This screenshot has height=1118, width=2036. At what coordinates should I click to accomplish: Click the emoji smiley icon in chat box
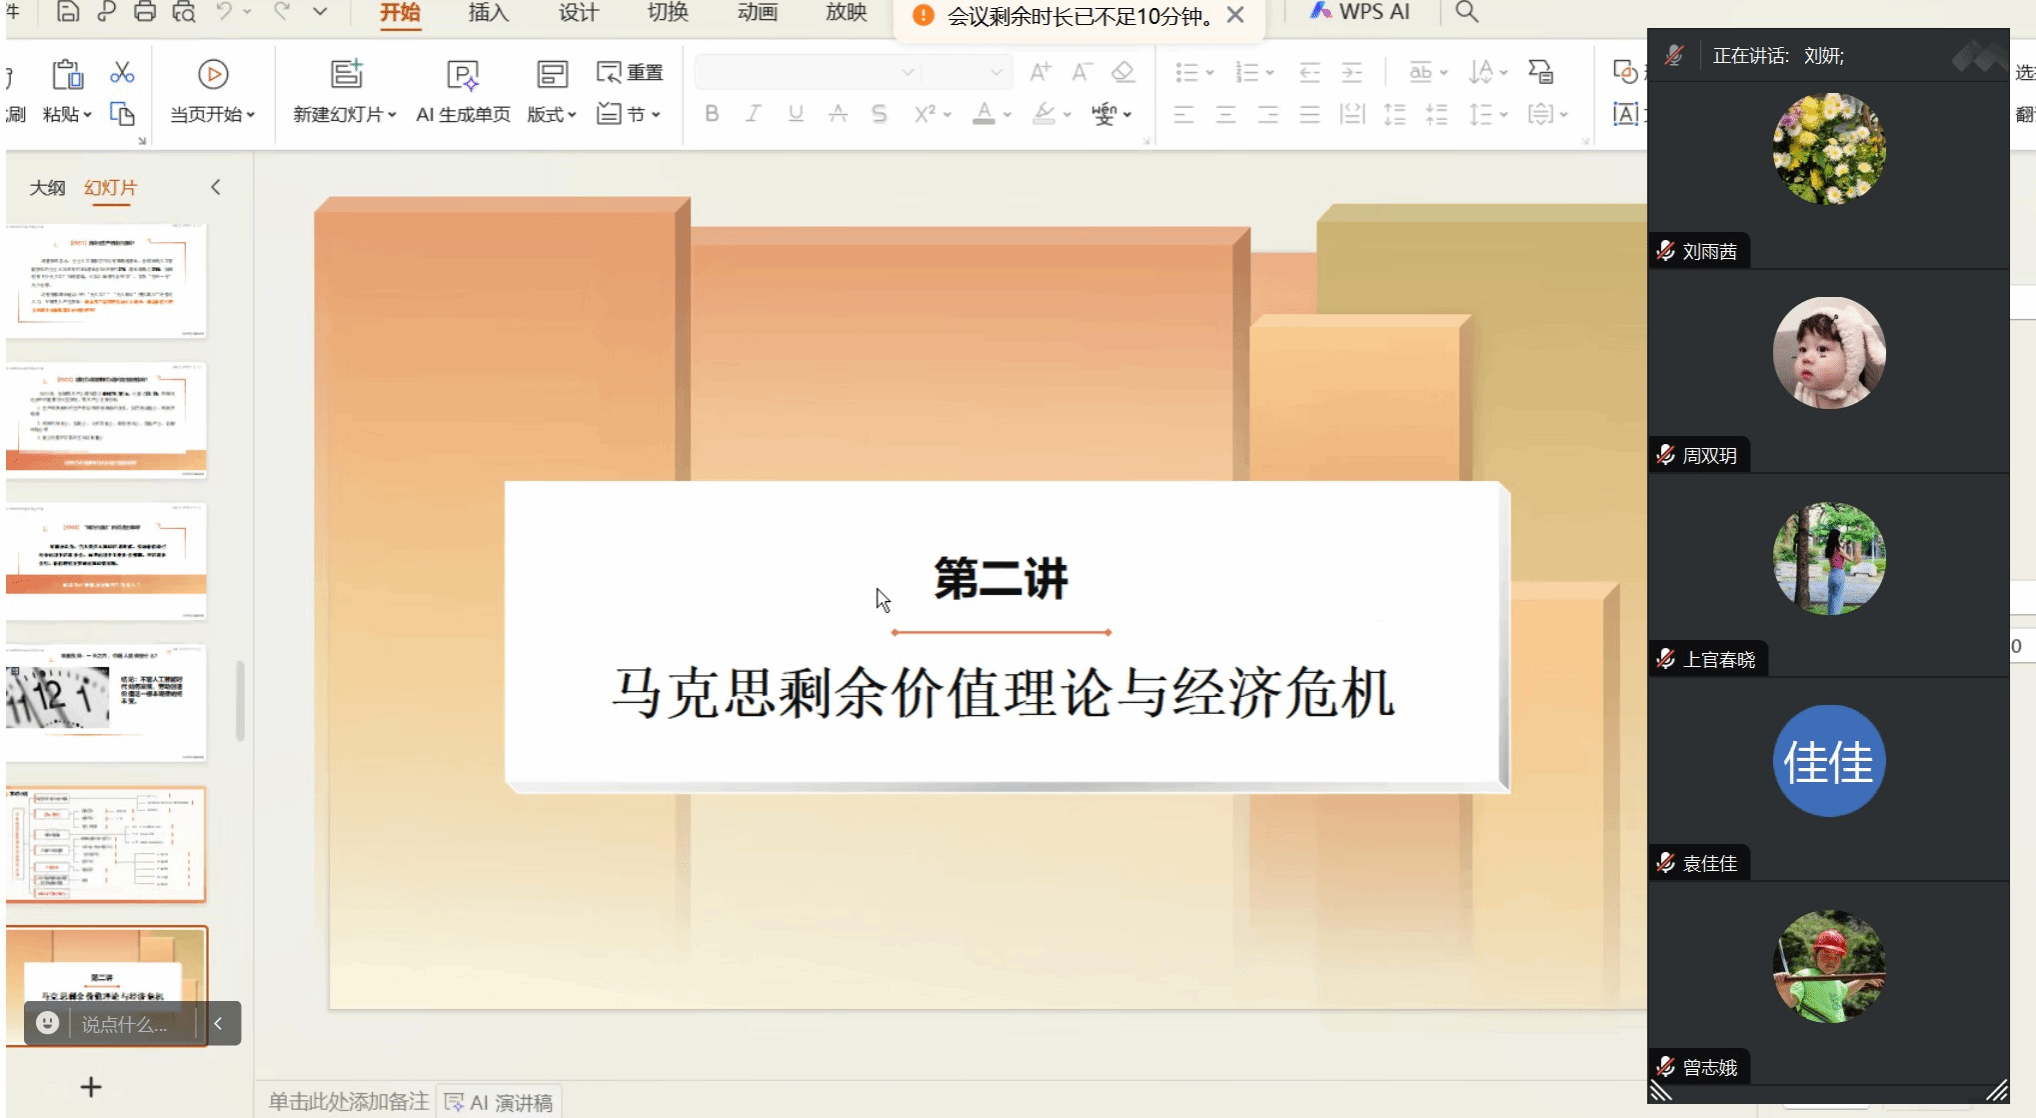(47, 1023)
